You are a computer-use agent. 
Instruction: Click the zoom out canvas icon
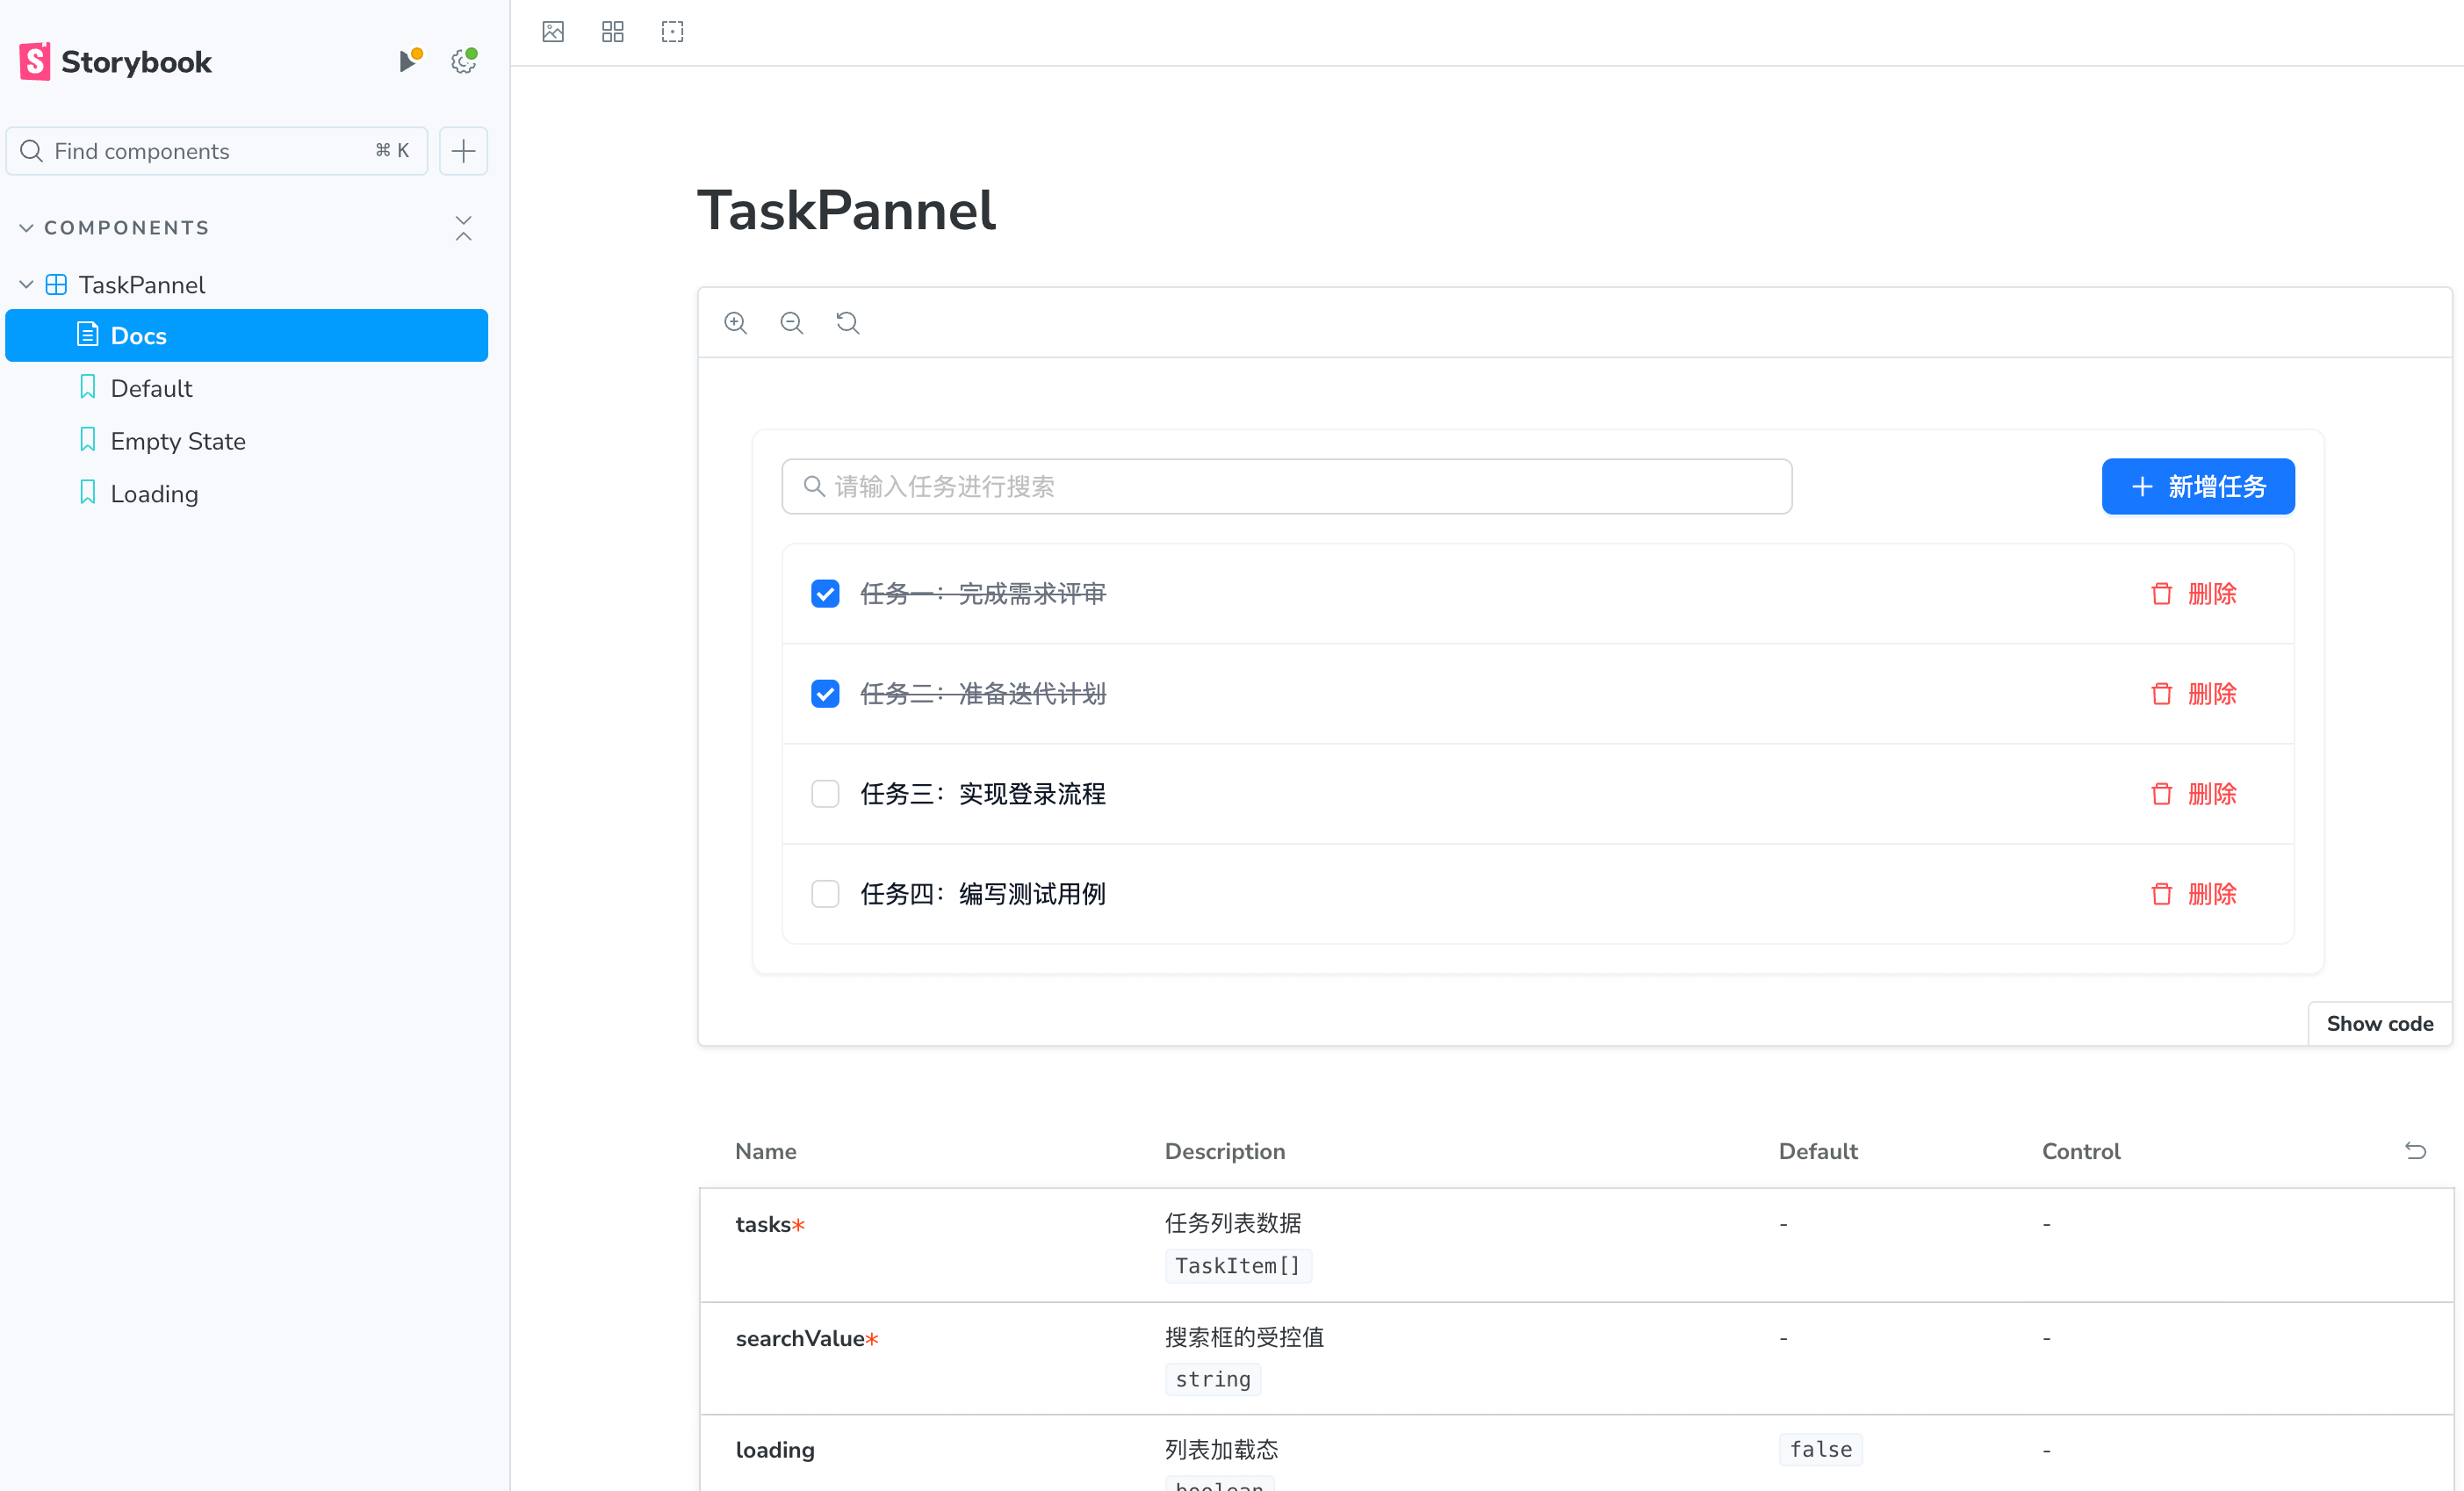coord(792,323)
